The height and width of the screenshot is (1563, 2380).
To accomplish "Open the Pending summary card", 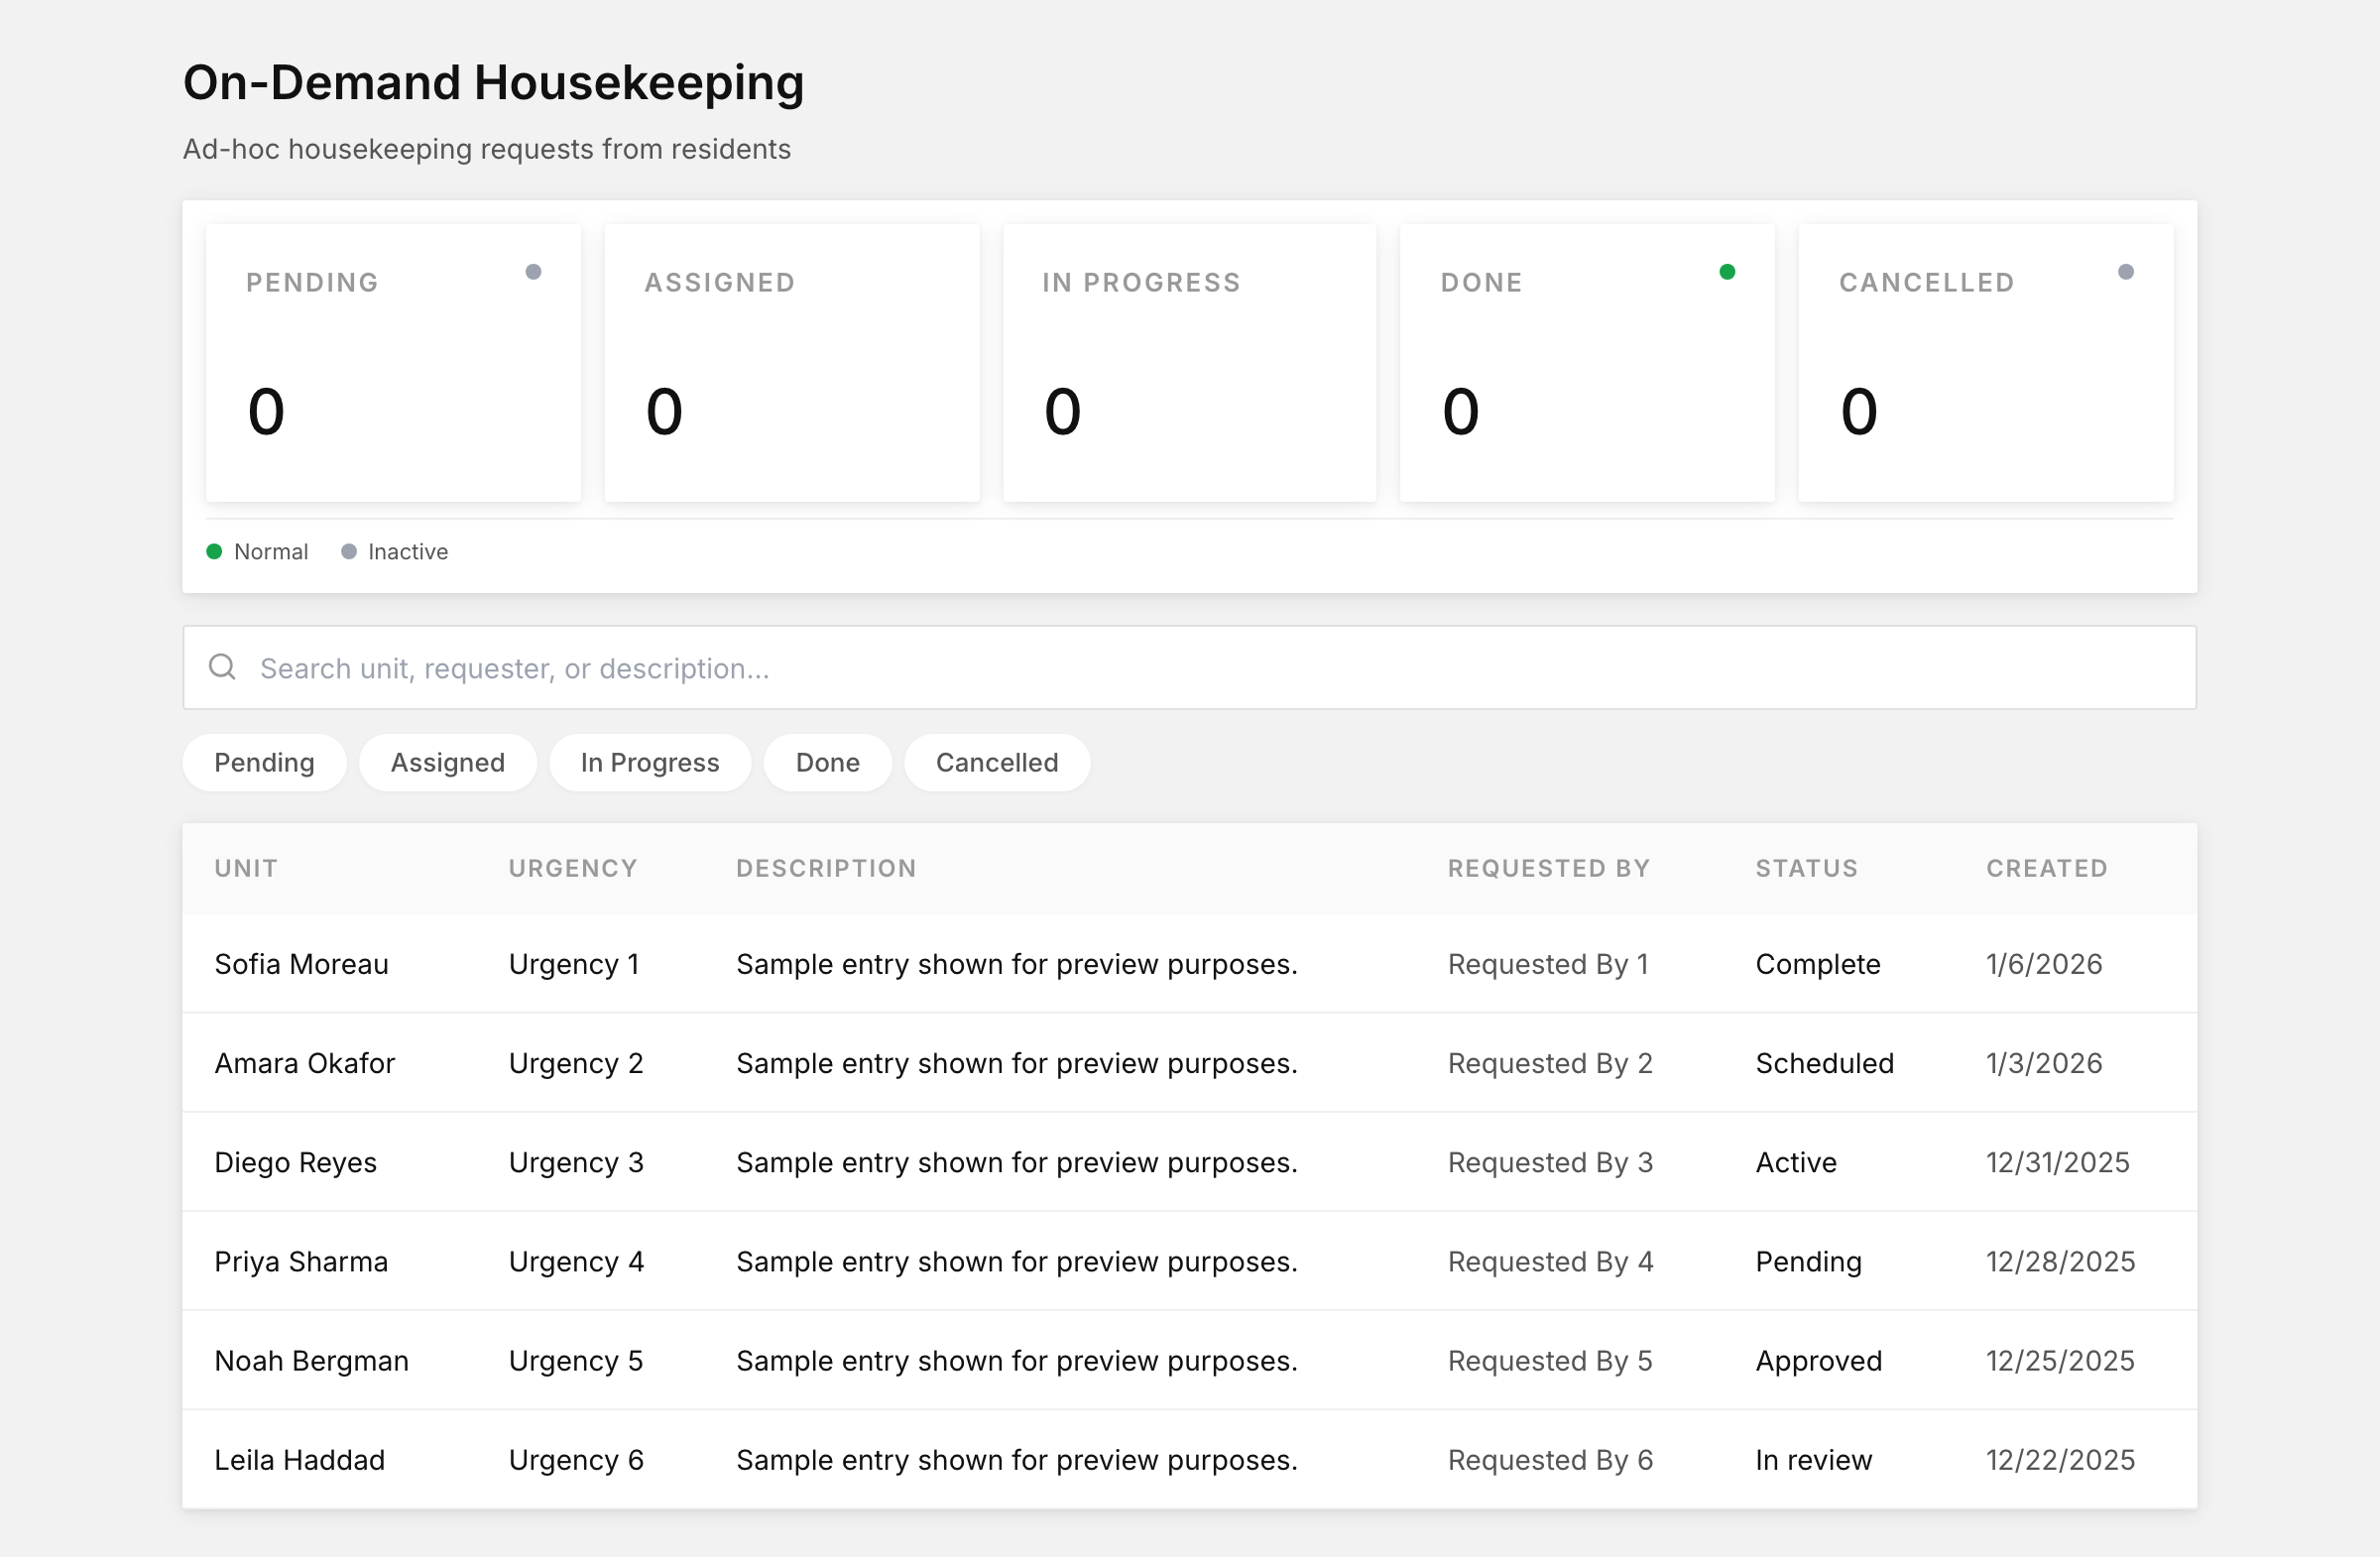I will (x=394, y=364).
